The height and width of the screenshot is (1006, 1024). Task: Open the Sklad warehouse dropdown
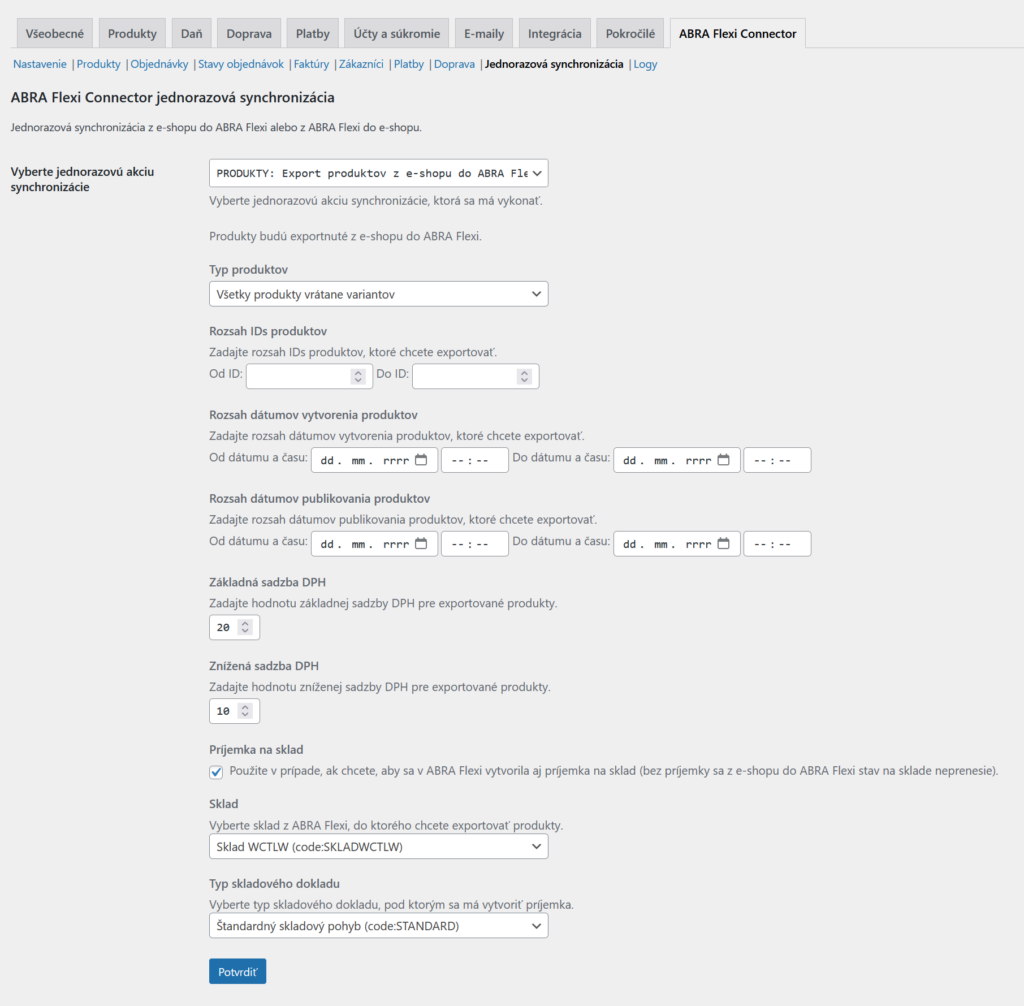tap(378, 847)
